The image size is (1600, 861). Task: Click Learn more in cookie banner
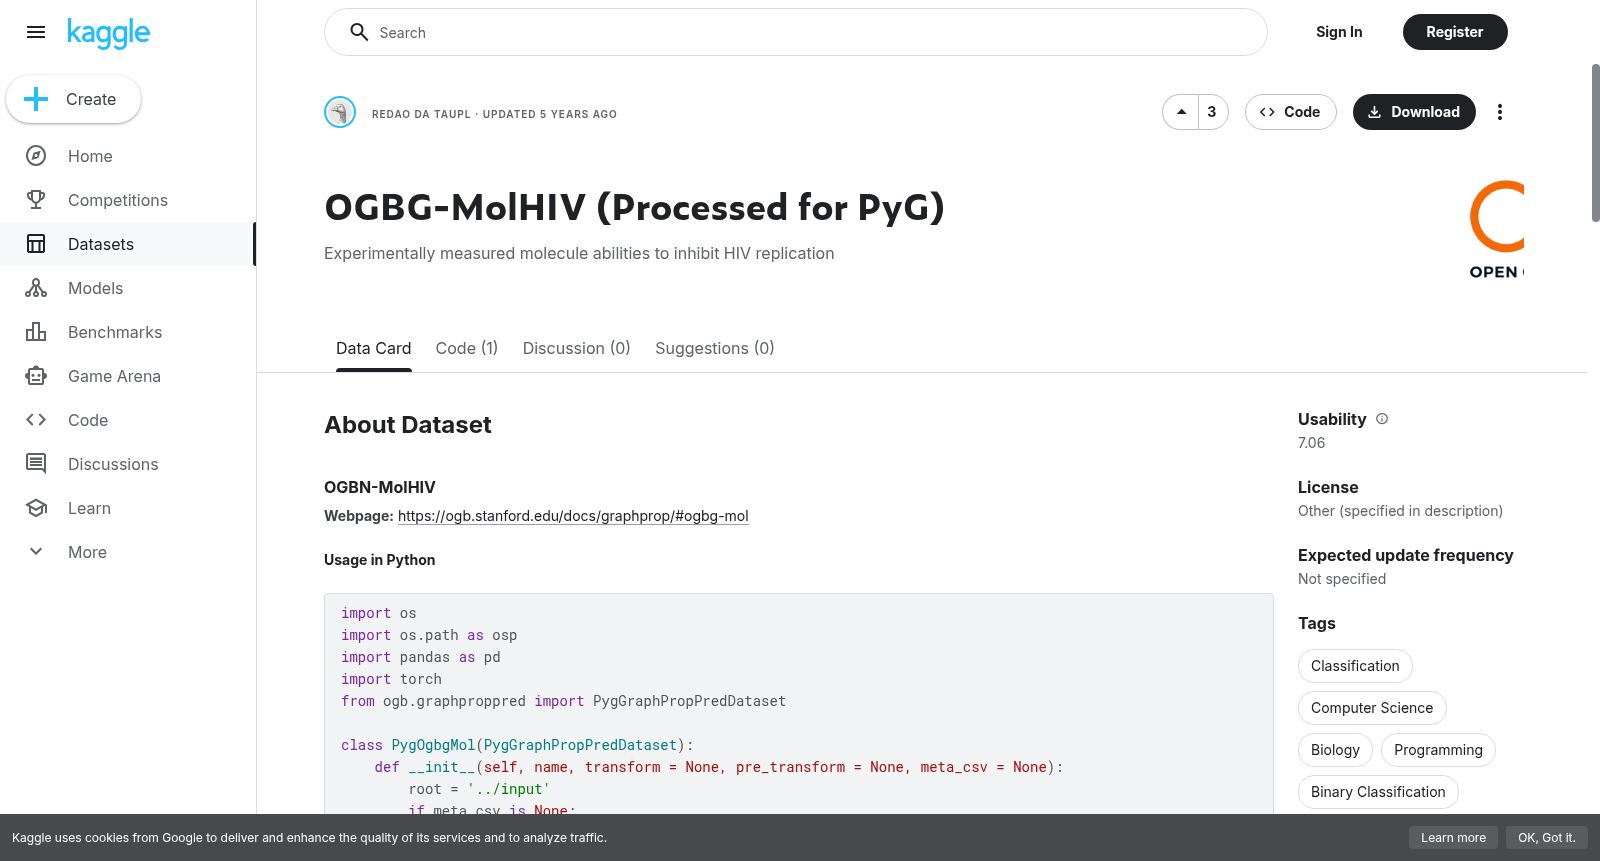[1454, 838]
